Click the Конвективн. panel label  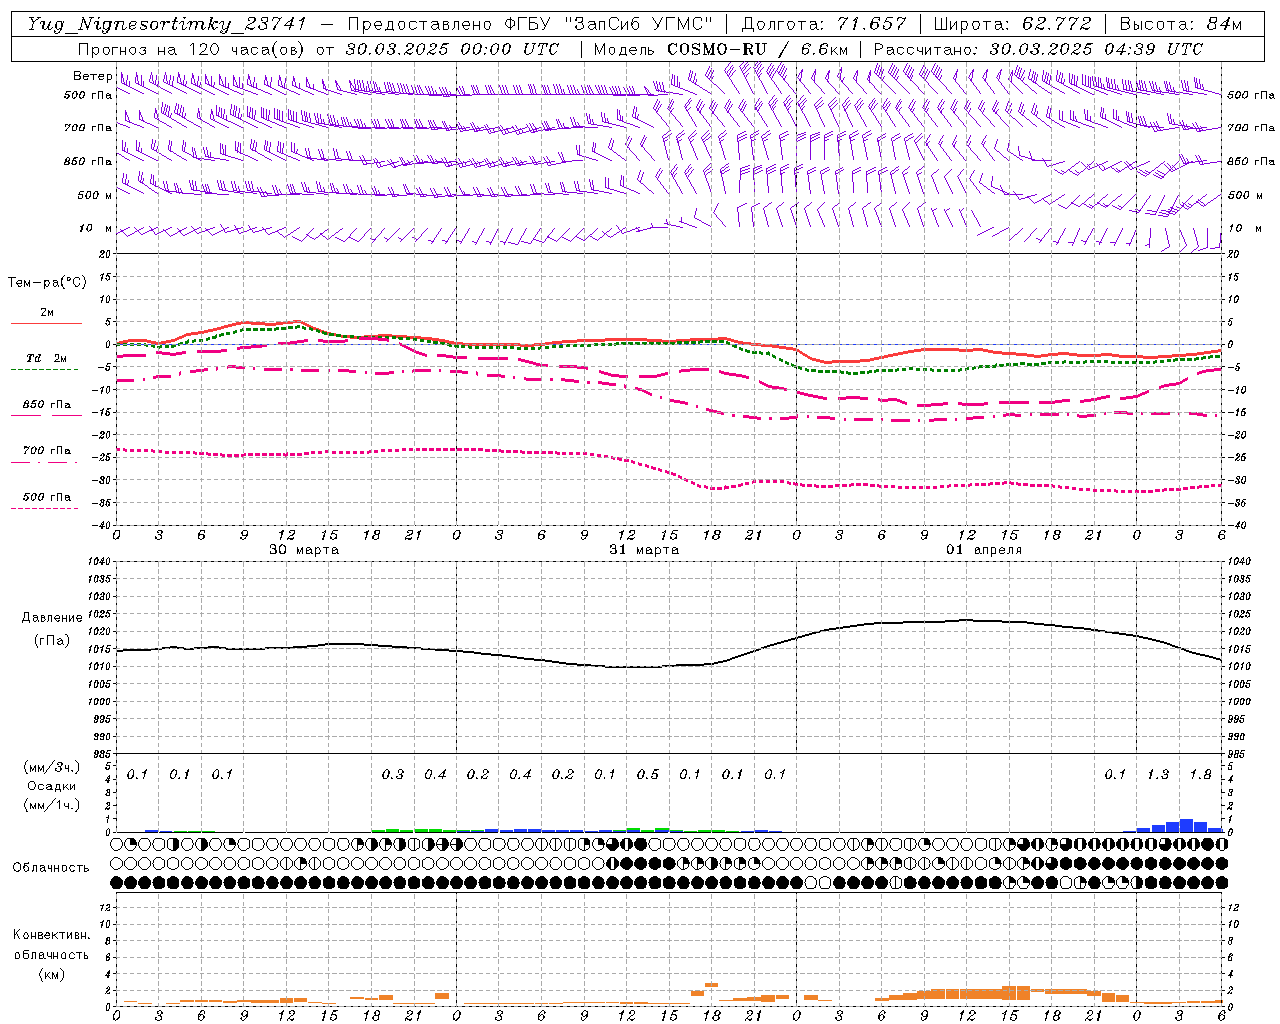point(51,935)
